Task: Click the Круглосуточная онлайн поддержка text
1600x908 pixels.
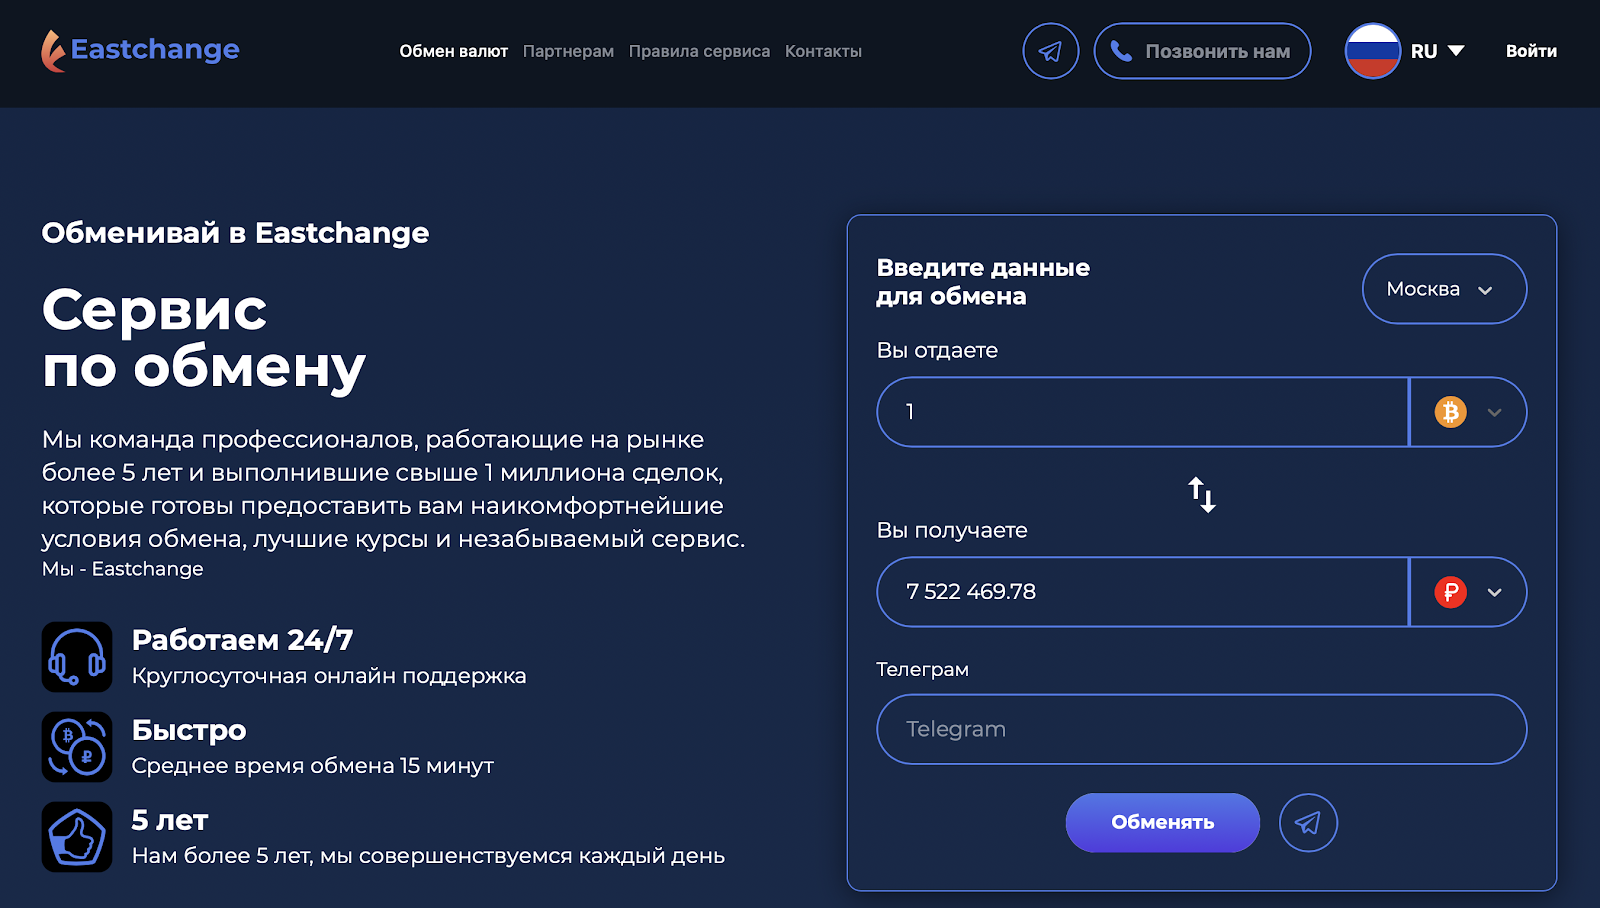Action: pyautogui.click(x=329, y=676)
